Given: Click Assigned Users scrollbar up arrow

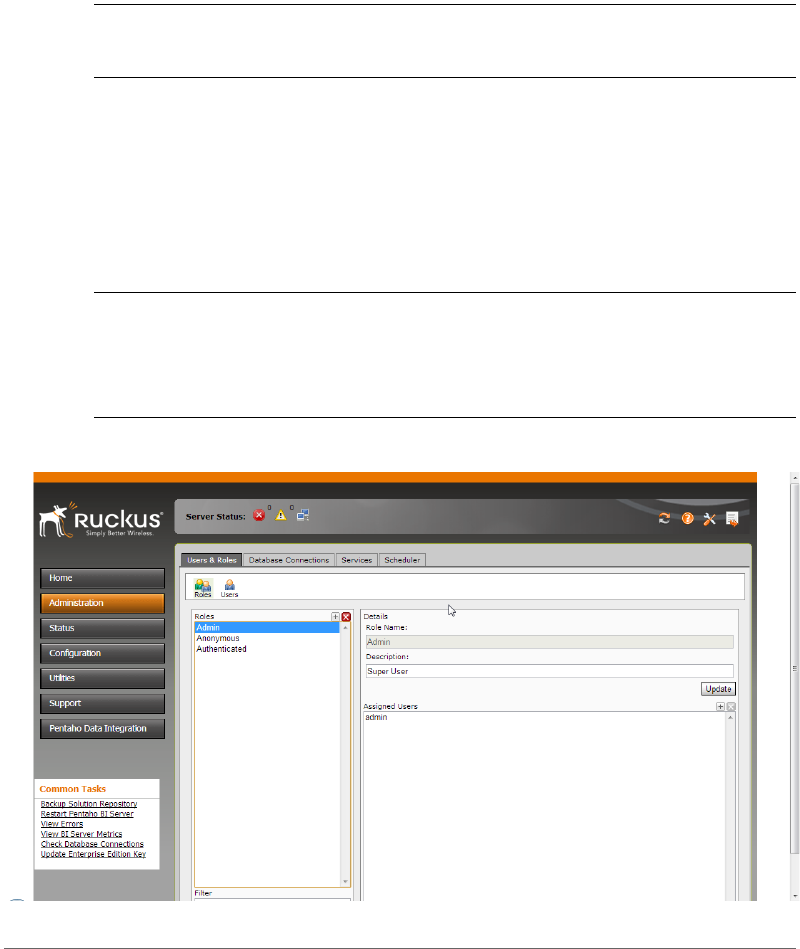Looking at the screenshot, I should coord(730,718).
